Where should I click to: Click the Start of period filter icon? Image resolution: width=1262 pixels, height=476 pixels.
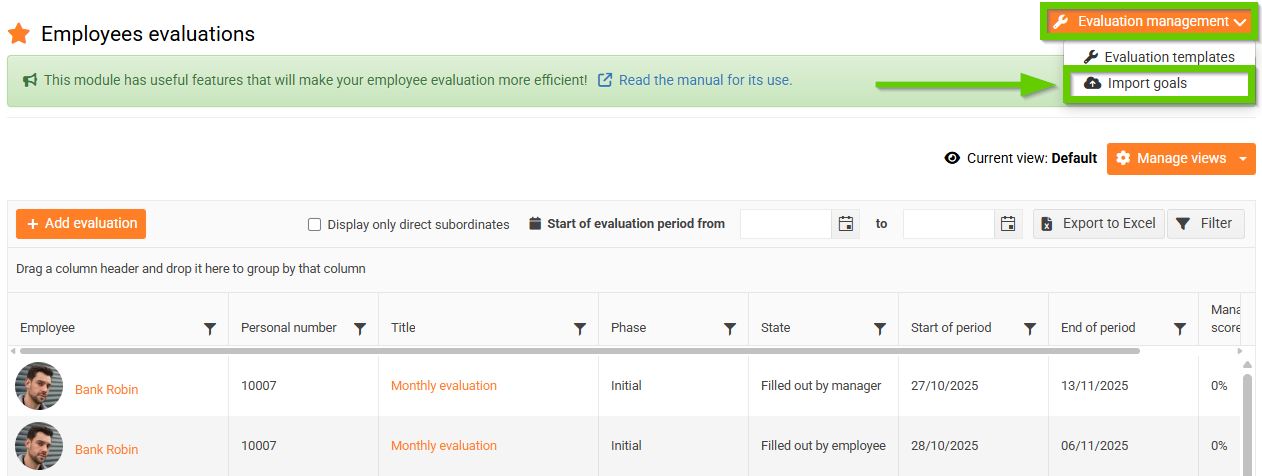(1030, 328)
